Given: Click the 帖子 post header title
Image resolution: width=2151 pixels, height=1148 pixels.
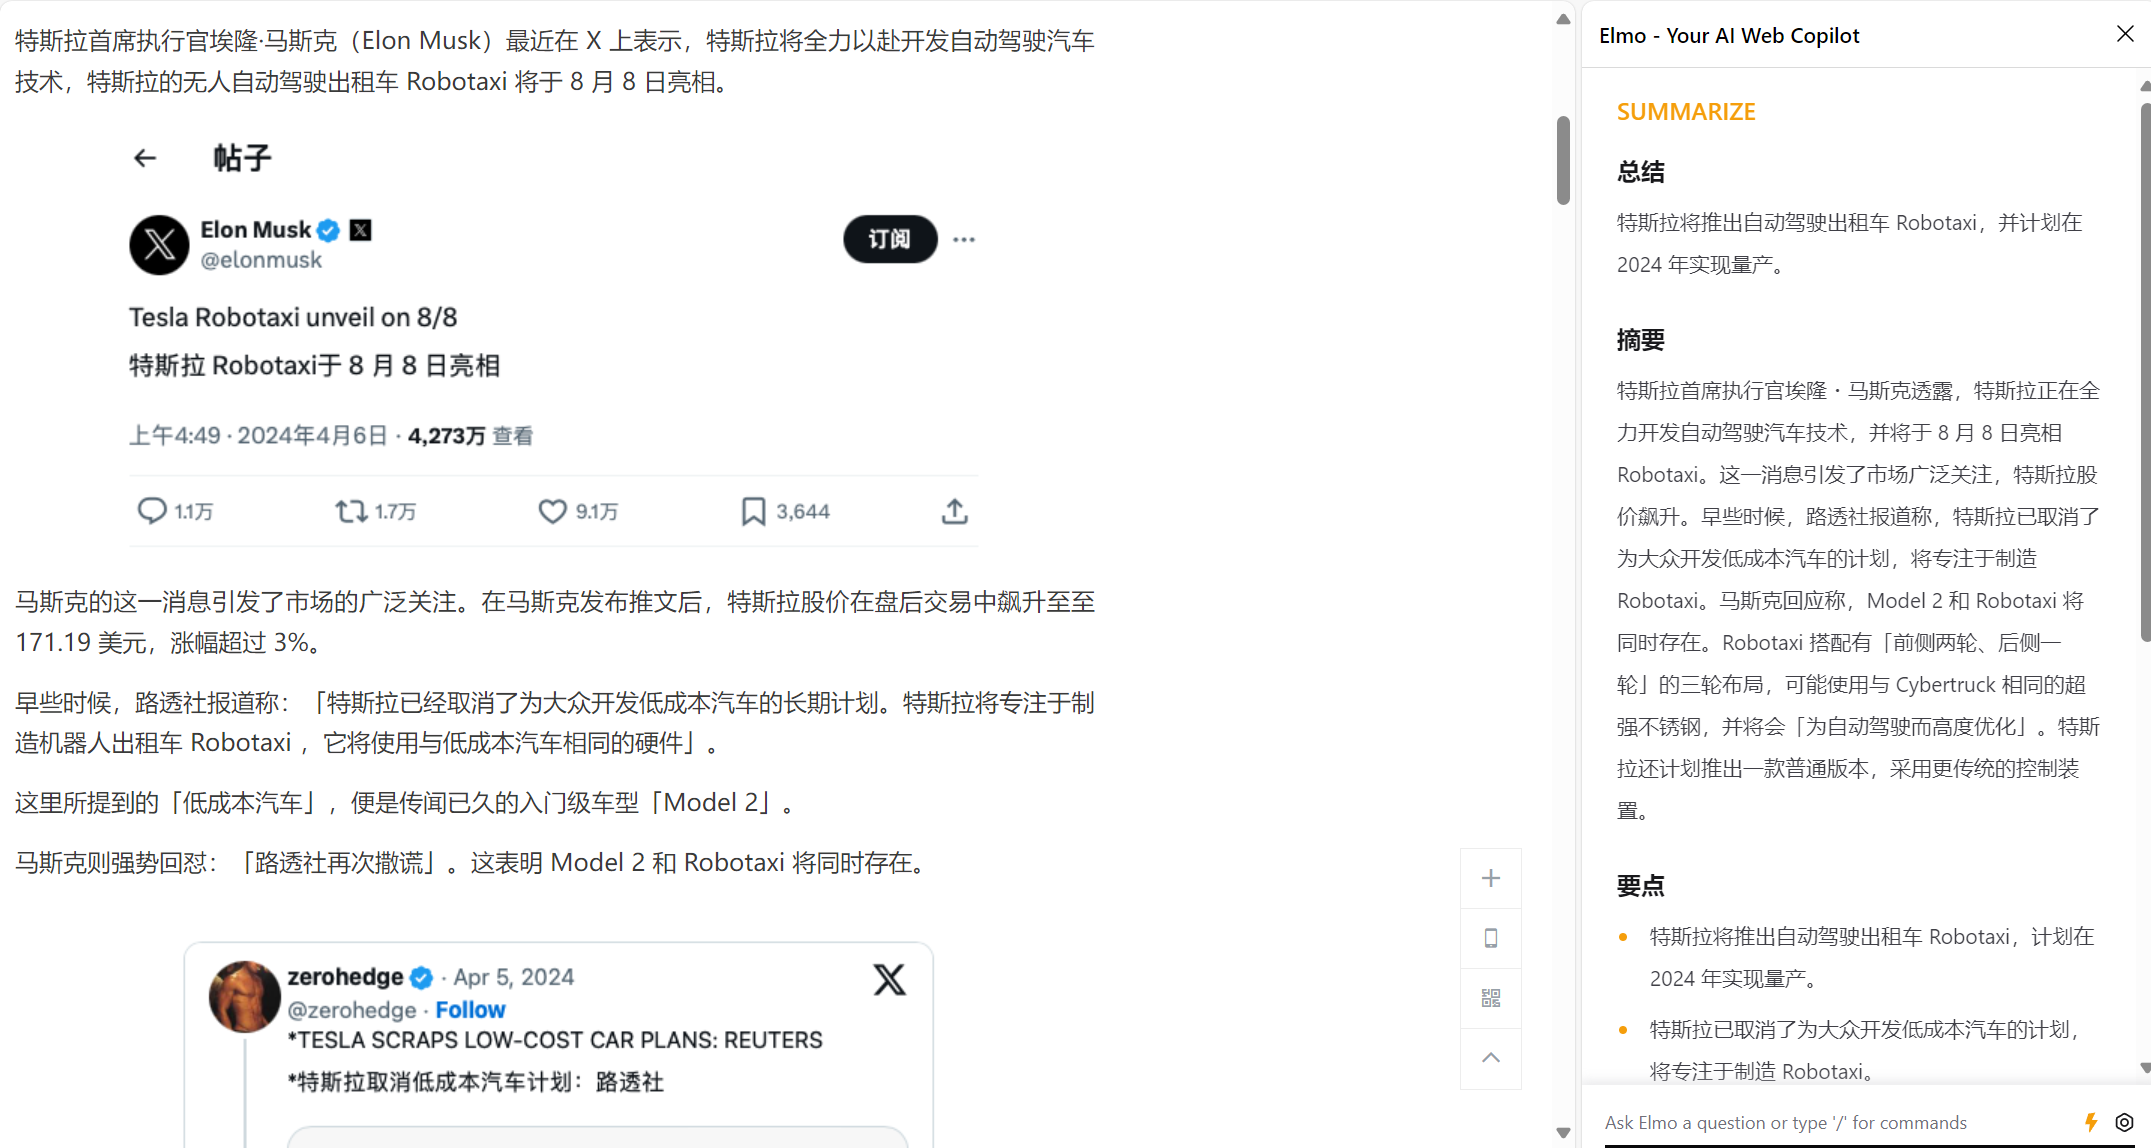Looking at the screenshot, I should [242, 158].
